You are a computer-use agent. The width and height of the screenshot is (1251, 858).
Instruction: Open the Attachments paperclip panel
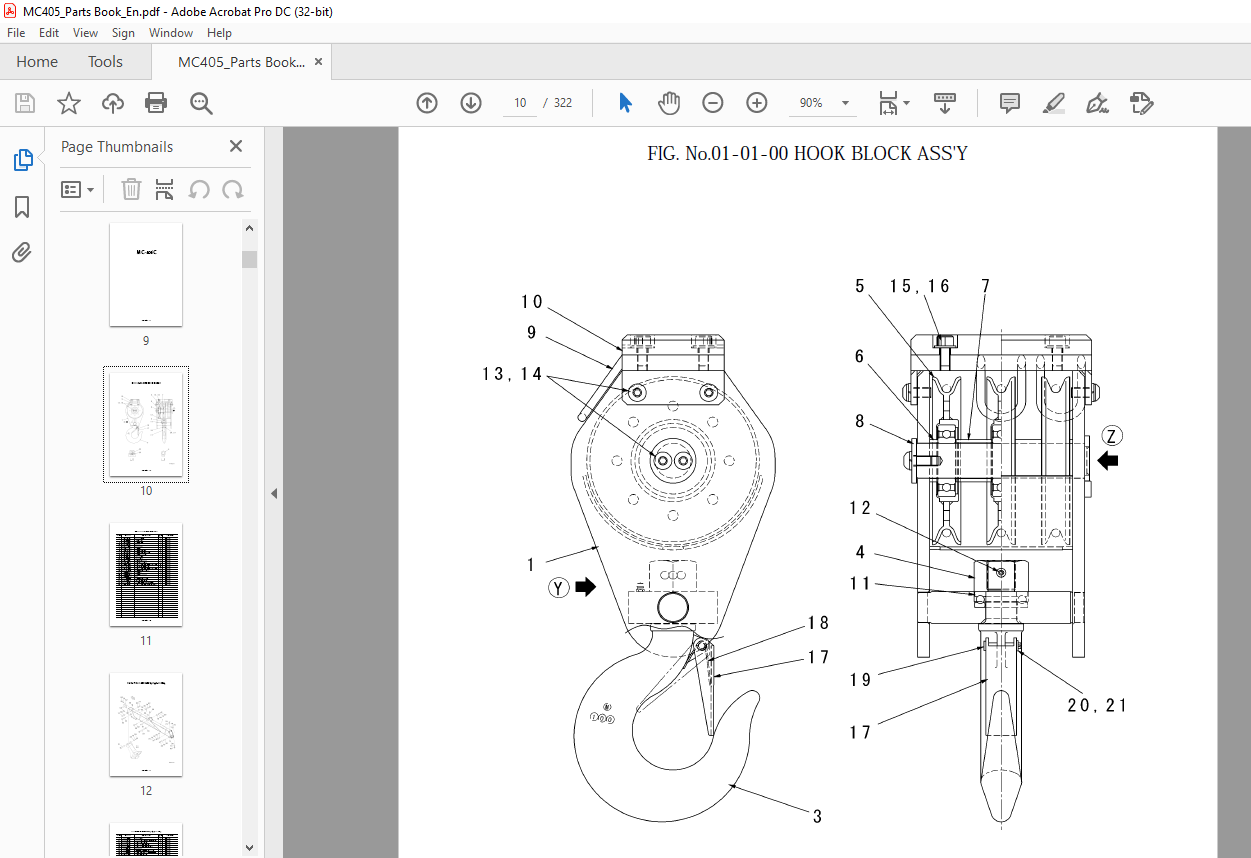pyautogui.click(x=22, y=252)
